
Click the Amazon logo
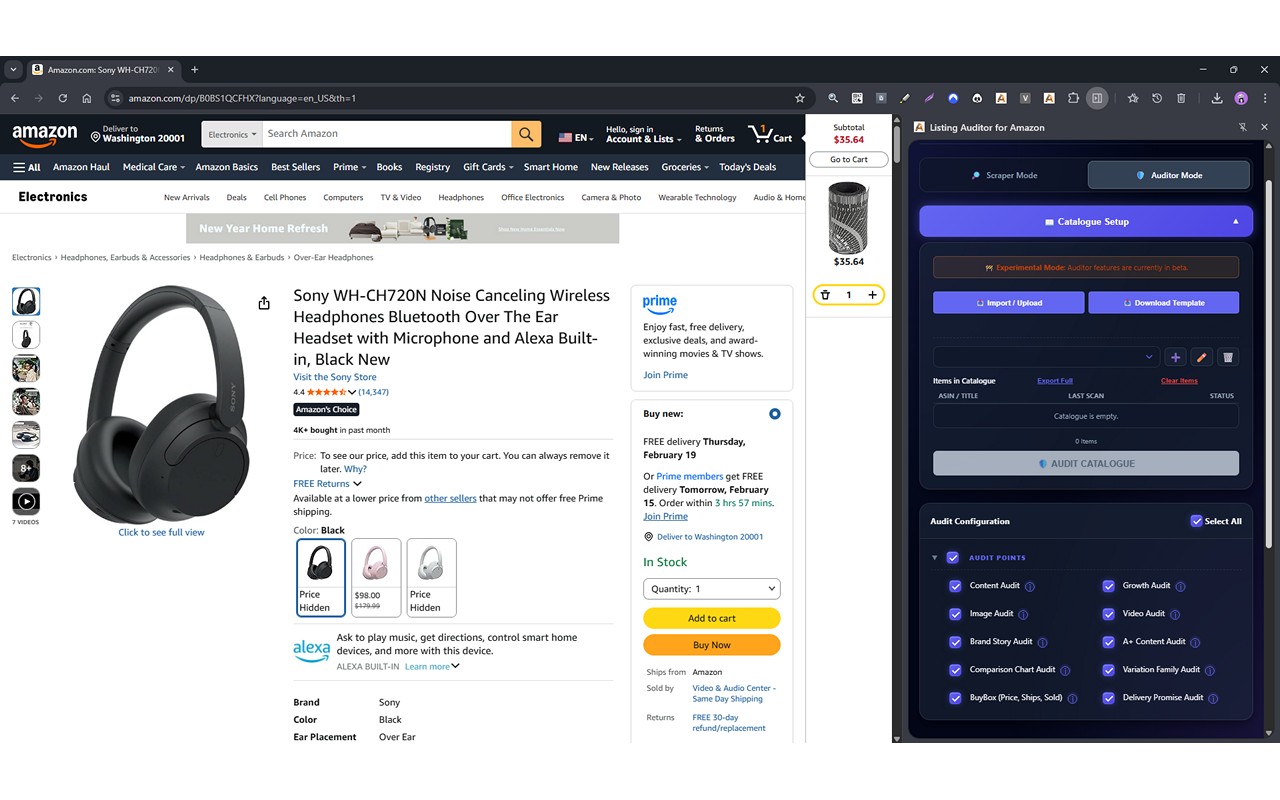click(45, 134)
